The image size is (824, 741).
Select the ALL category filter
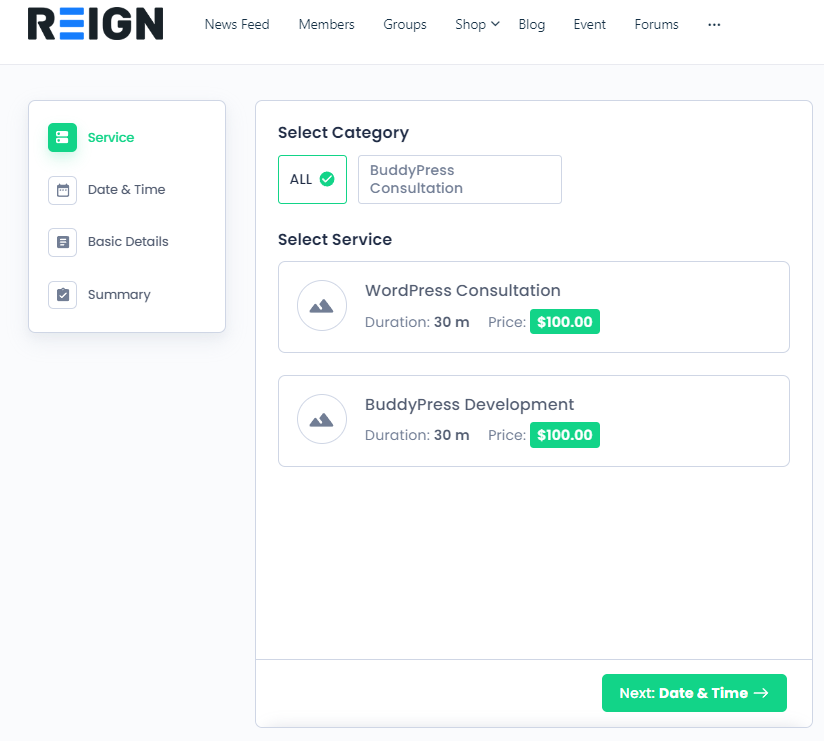(312, 179)
